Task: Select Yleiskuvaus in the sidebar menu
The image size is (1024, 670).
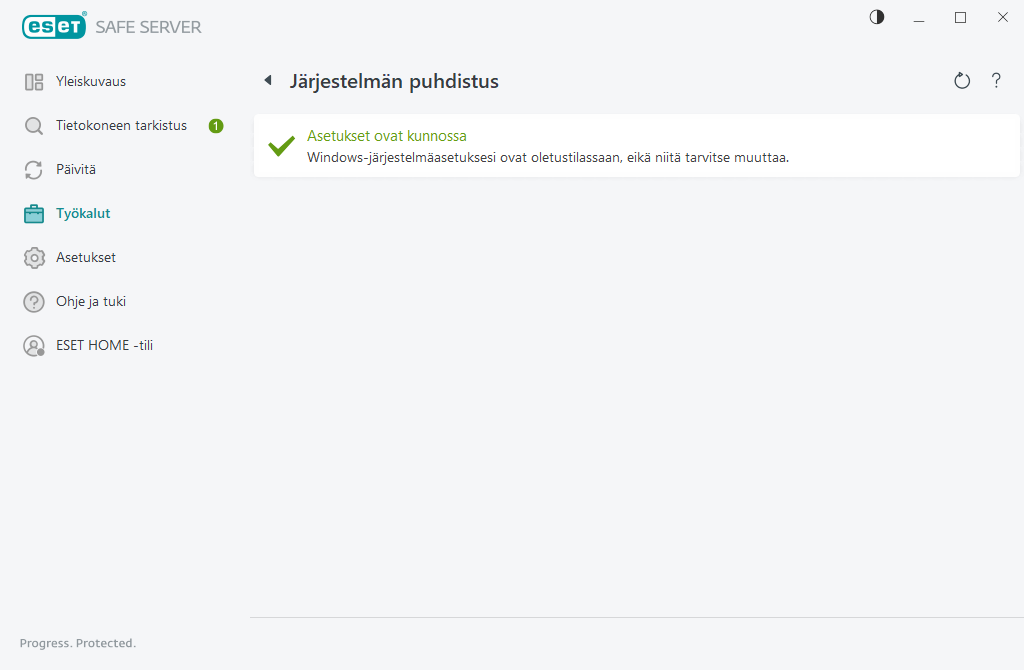Action: click(x=91, y=81)
